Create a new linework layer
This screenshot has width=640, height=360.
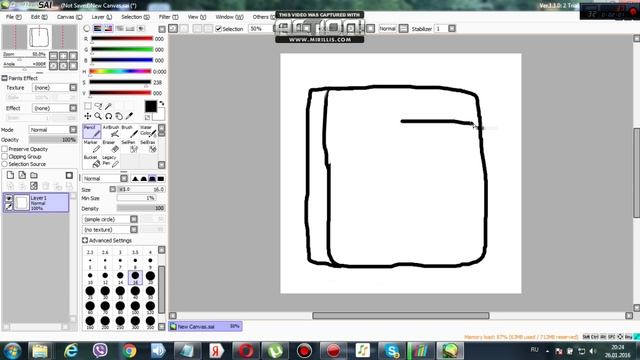tap(22, 175)
